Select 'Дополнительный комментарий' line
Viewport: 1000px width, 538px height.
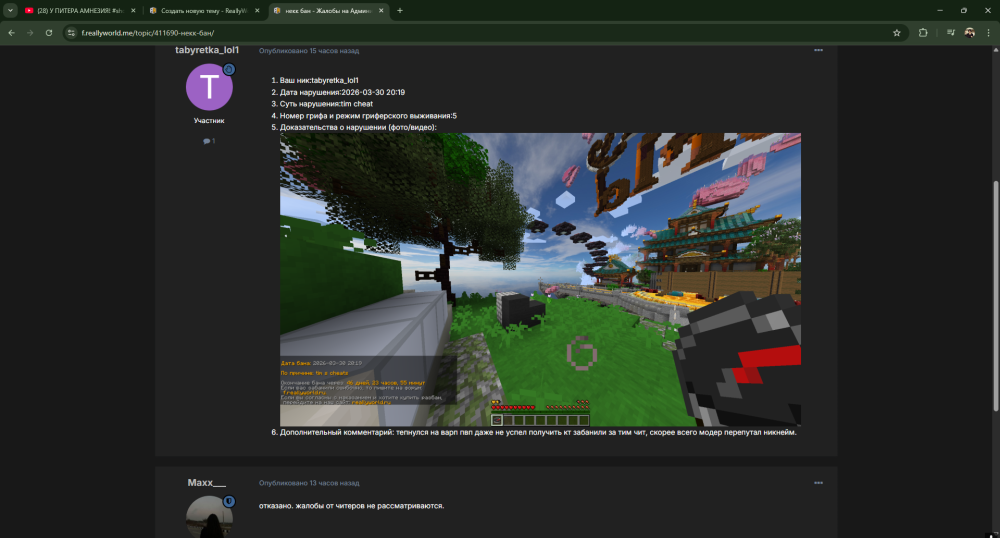538,432
